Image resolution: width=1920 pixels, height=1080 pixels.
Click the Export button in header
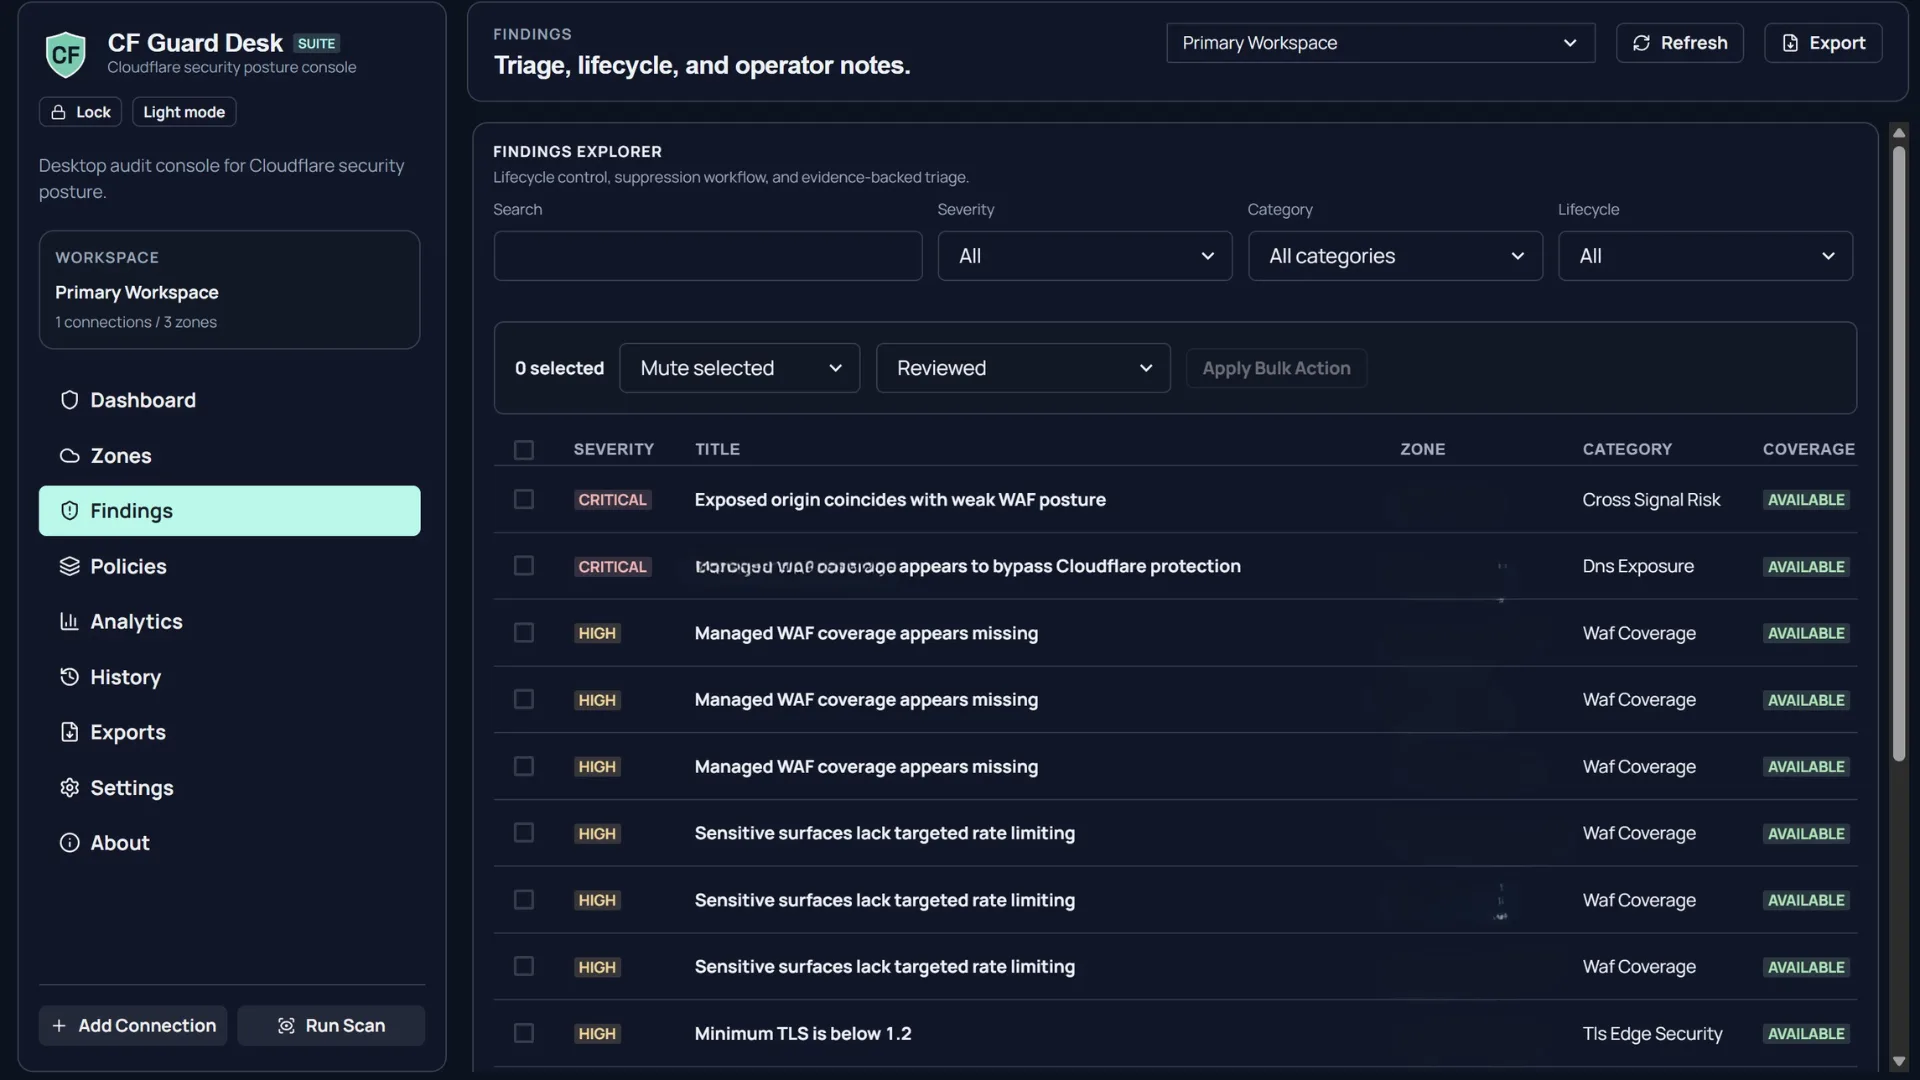click(x=1822, y=43)
